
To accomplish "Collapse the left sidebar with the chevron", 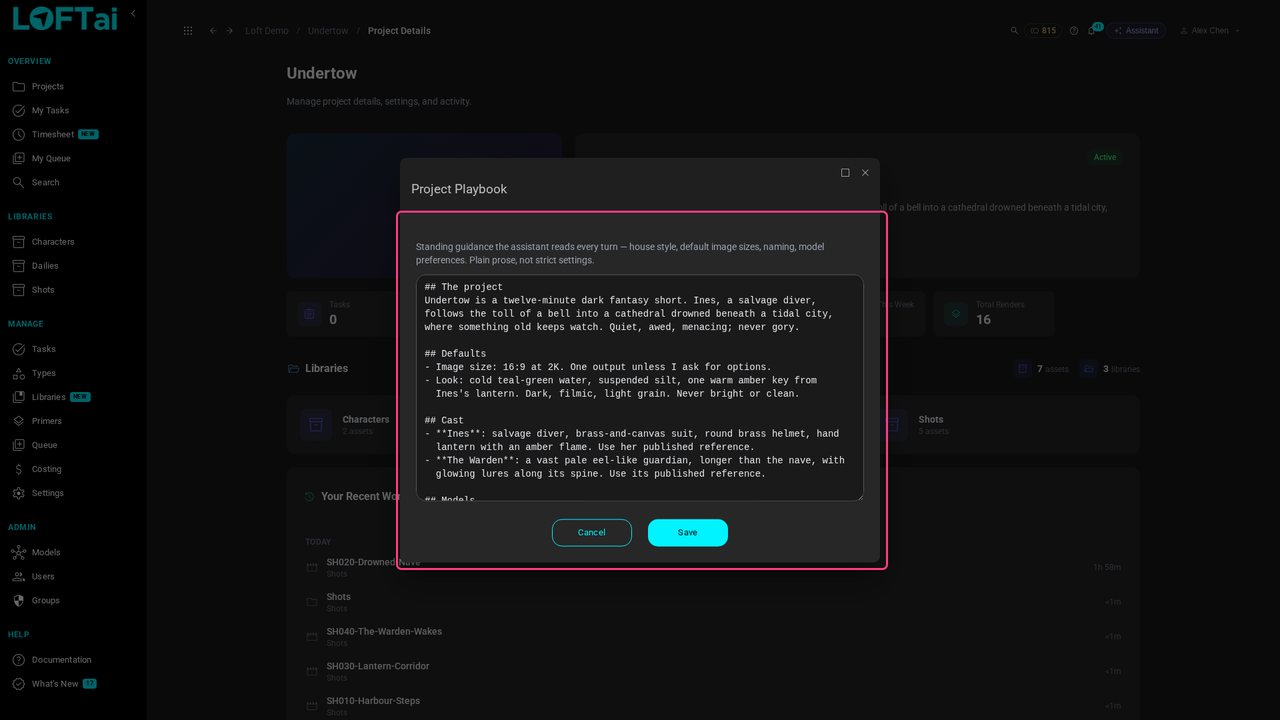I will click(133, 14).
